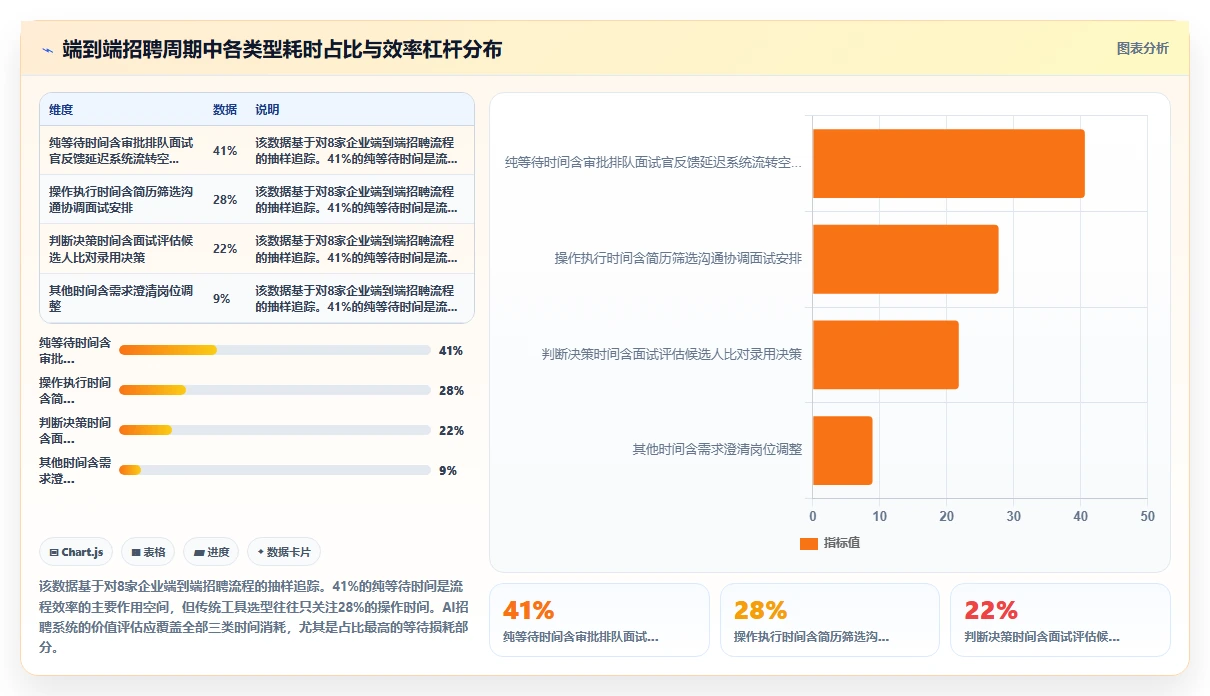This screenshot has width=1210, height=696.
Task: Click the chart bar for 判断决策时间
Action: (x=885, y=354)
